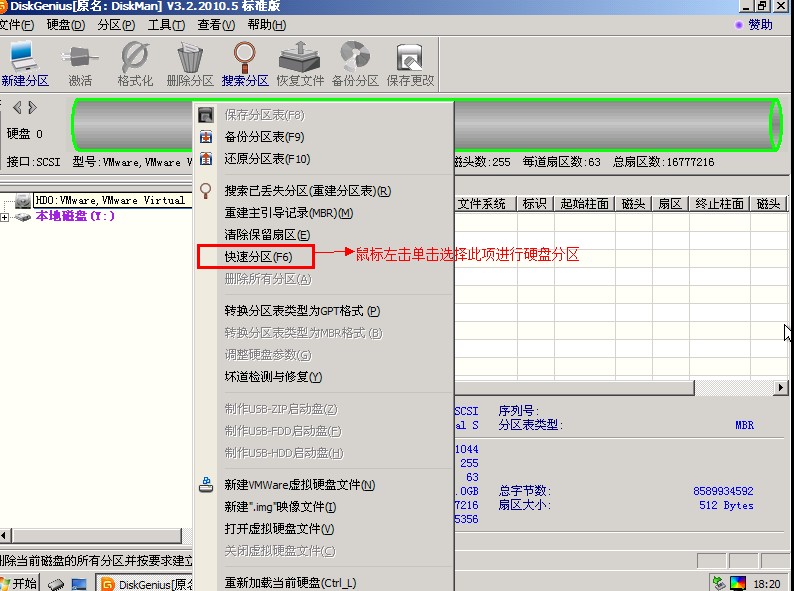Image resolution: width=794 pixels, height=591 pixels.
Task: Click the 8589934592 total bytes value
Action: (x=723, y=491)
